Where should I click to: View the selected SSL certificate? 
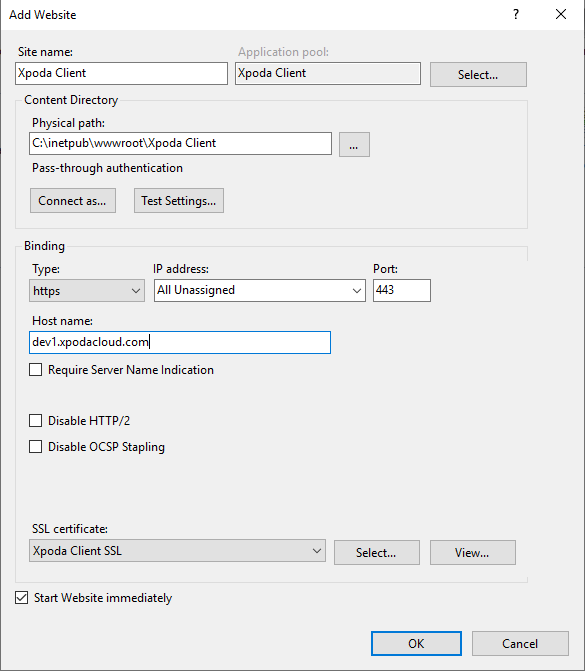pyautogui.click(x=472, y=552)
